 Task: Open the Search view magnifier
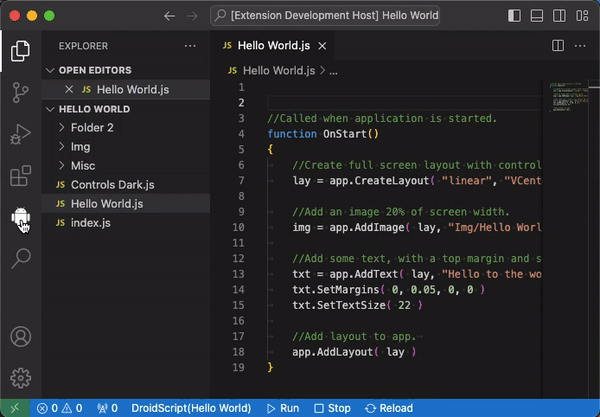[x=20, y=259]
